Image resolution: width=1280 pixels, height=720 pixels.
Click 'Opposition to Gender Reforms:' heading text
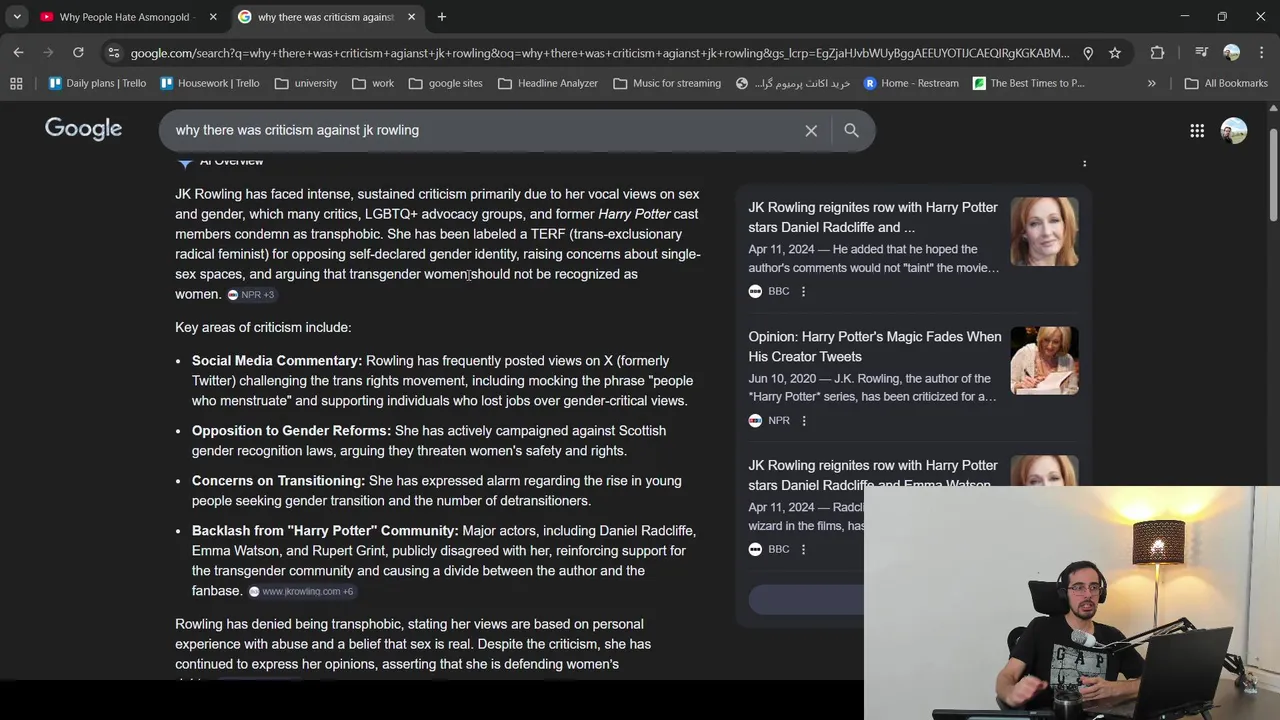pyautogui.click(x=291, y=431)
